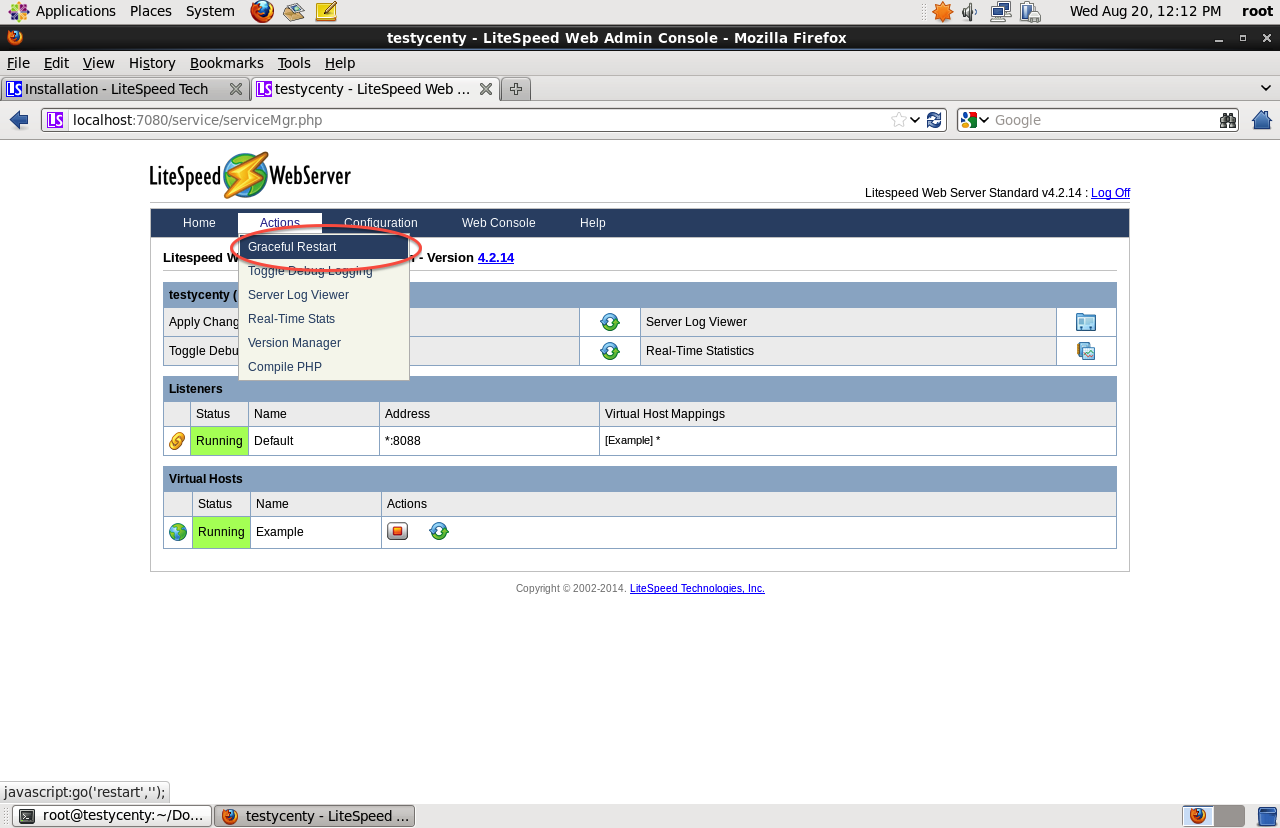Viewport: 1280px width, 828px height.
Task: Reload the page with refresh icon
Action: pos(934,120)
